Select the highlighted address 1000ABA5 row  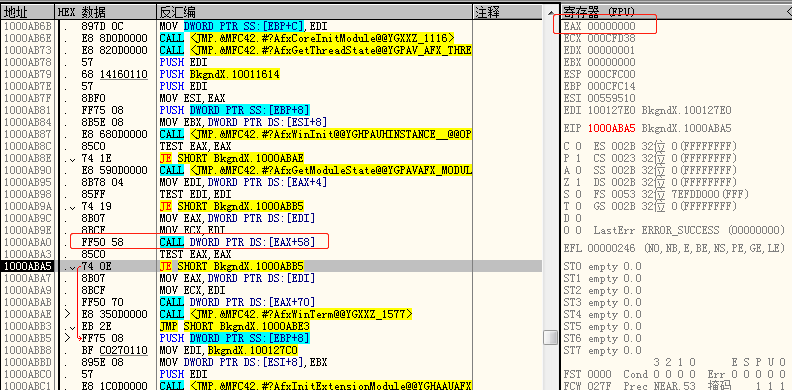272,266
